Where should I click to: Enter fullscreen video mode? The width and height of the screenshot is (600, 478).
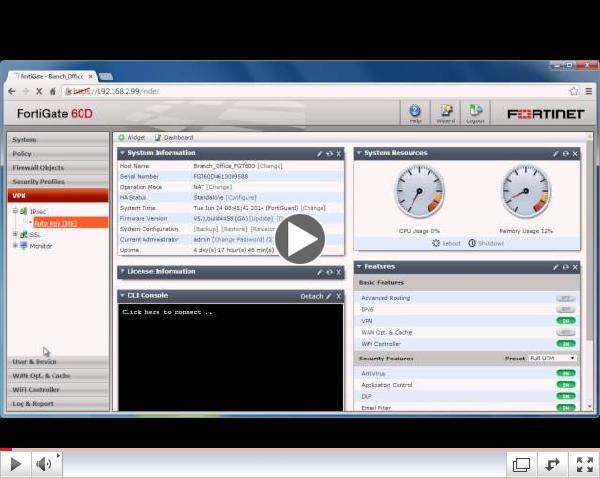click(585, 464)
